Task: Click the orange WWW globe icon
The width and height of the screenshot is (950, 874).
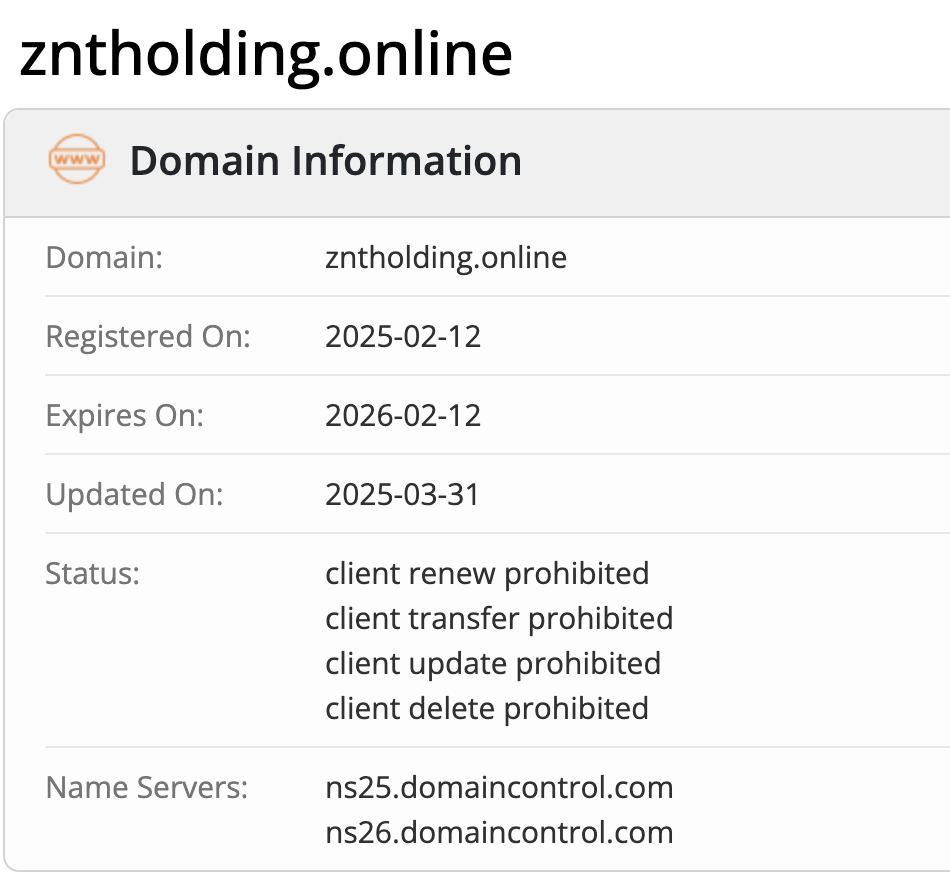Action: 77,160
